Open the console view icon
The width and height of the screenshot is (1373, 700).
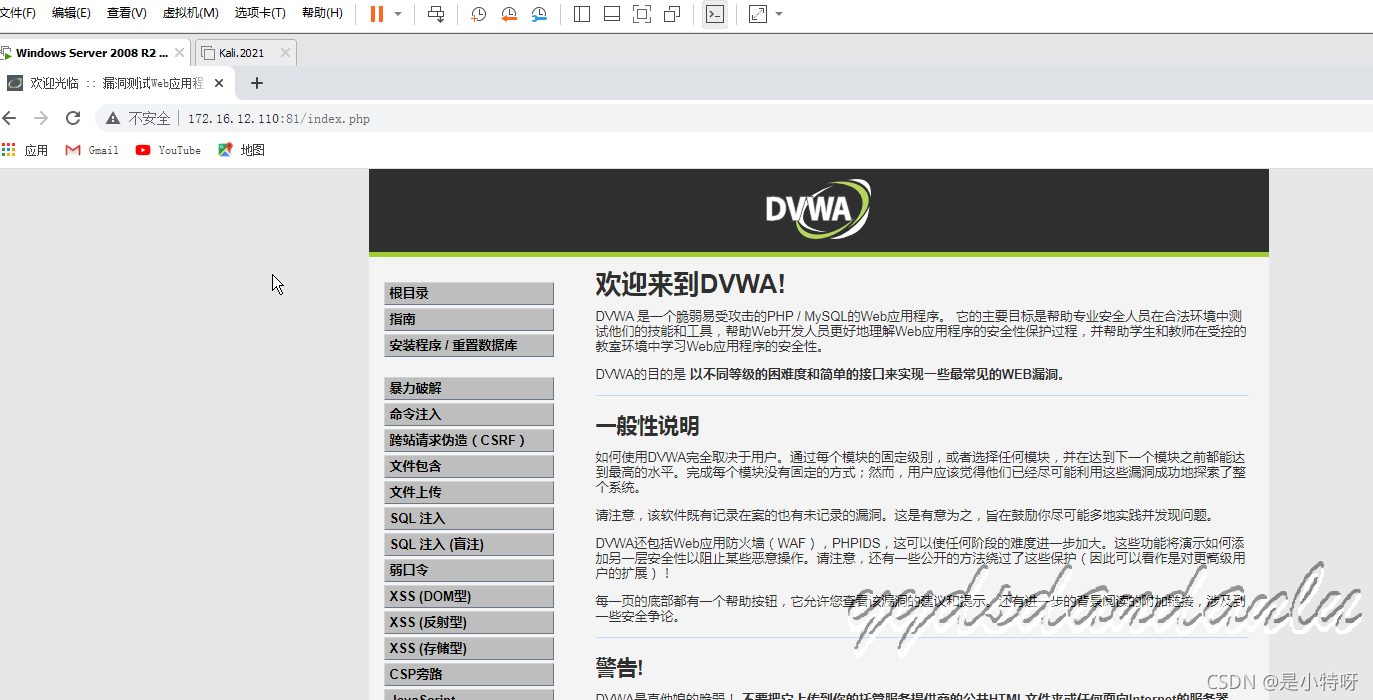click(x=714, y=14)
